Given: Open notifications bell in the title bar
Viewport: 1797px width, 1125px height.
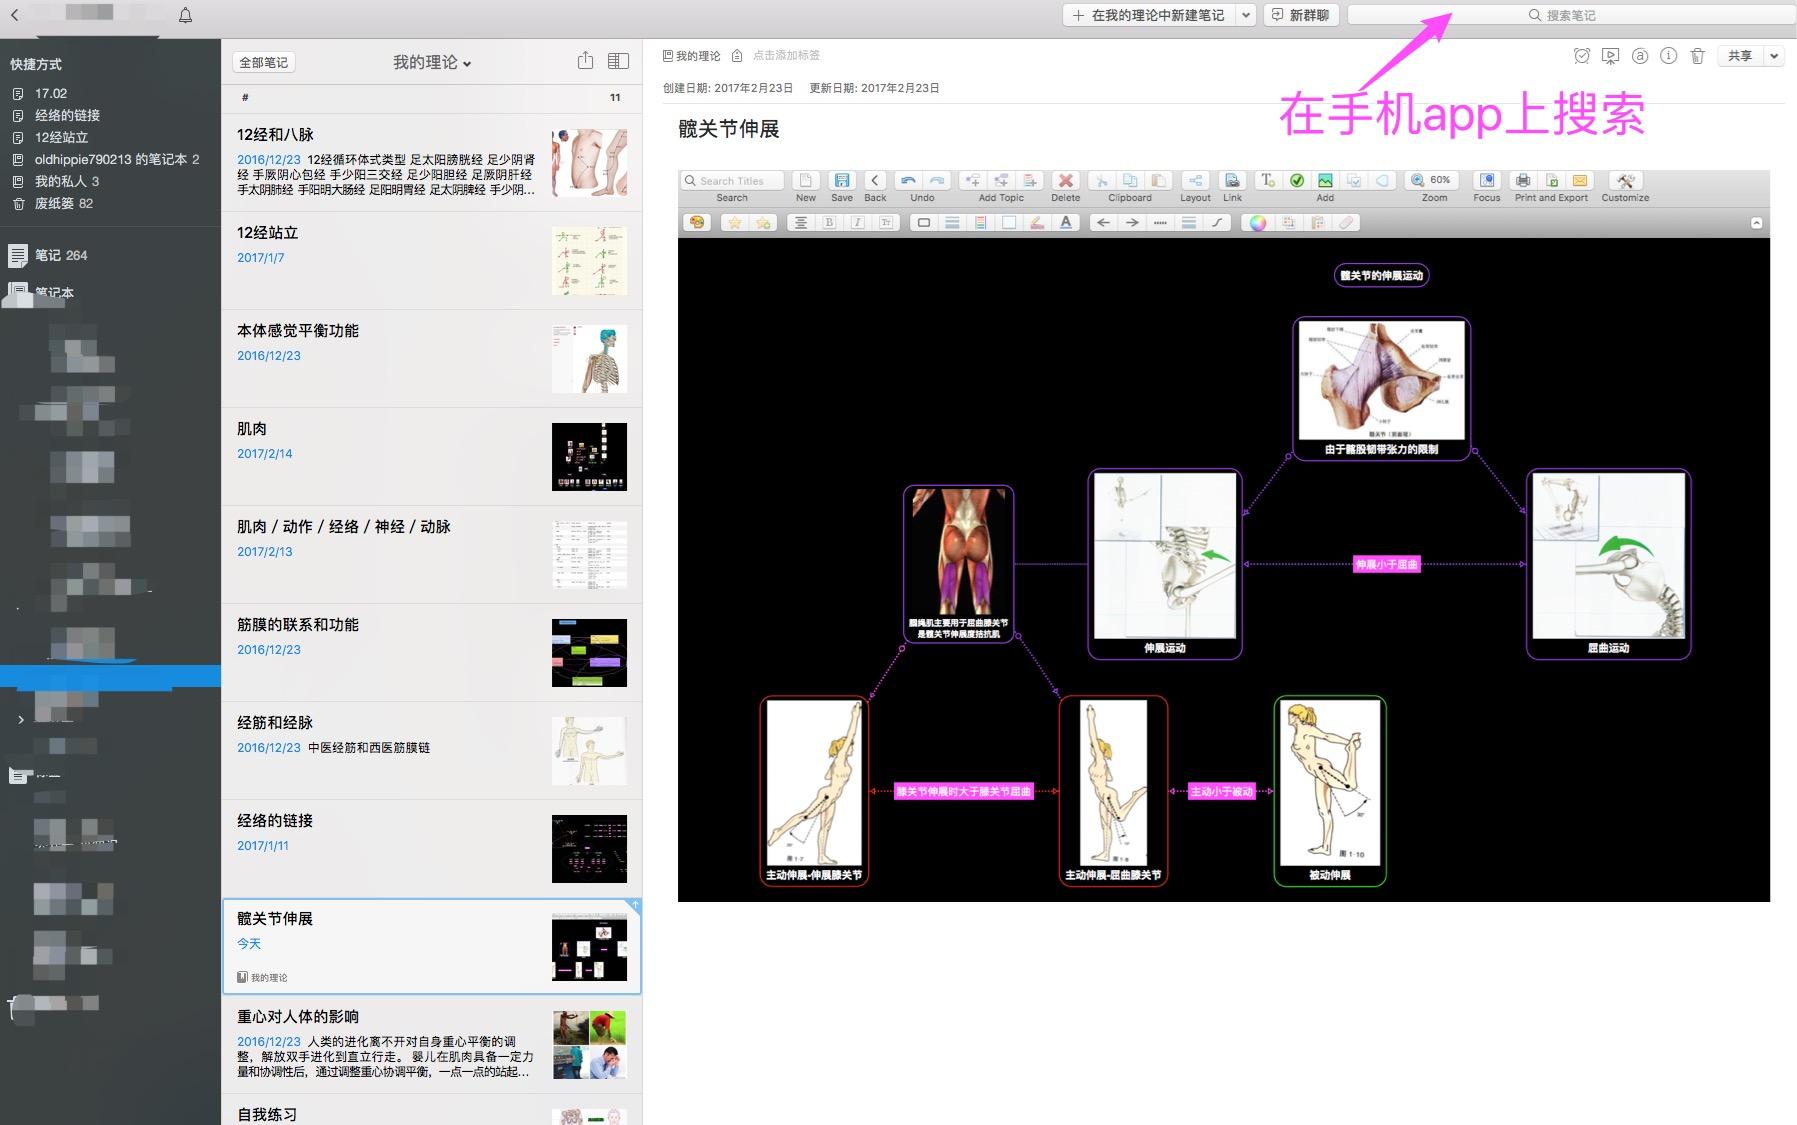Looking at the screenshot, I should (185, 15).
